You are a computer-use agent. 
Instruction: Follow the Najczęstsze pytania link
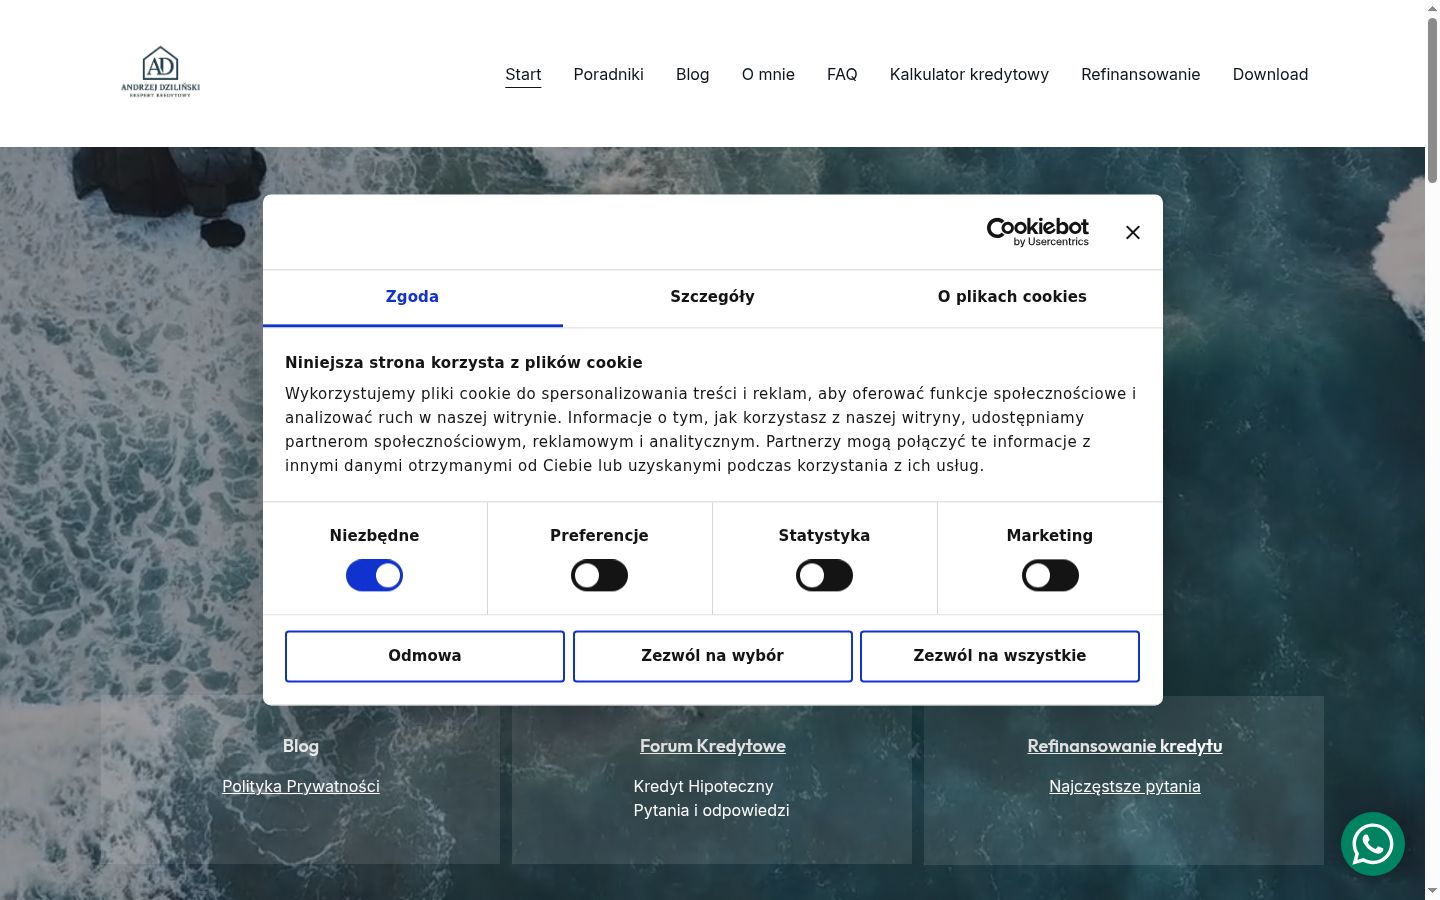1124,786
